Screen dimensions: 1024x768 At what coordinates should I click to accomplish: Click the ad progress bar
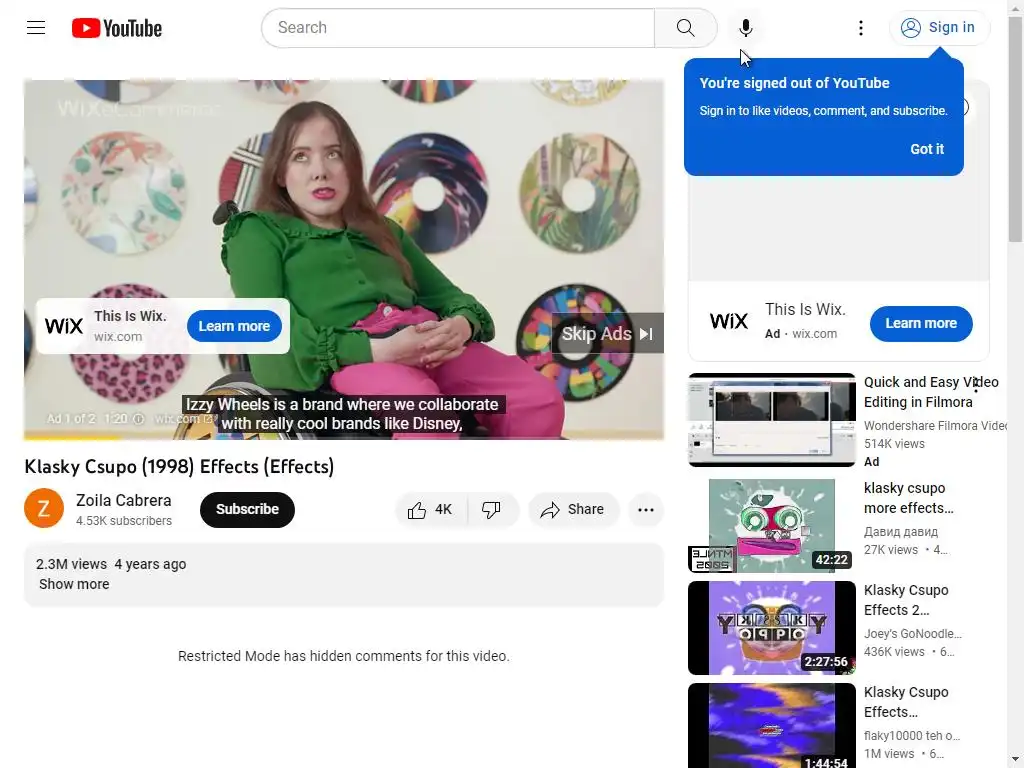(x=344, y=438)
